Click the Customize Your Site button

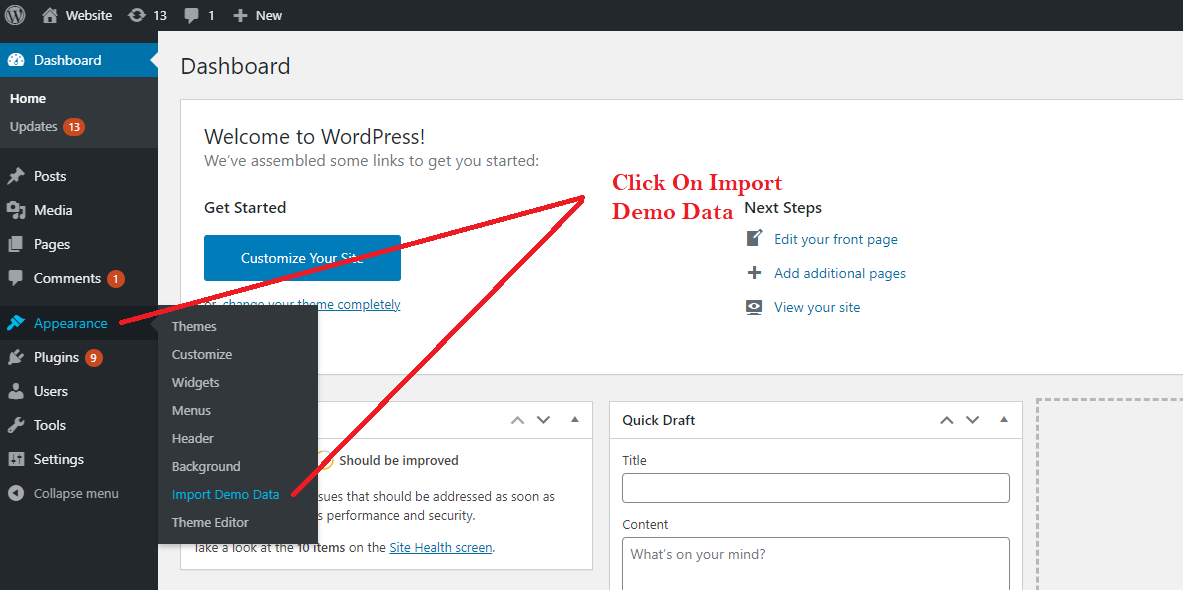(x=302, y=258)
